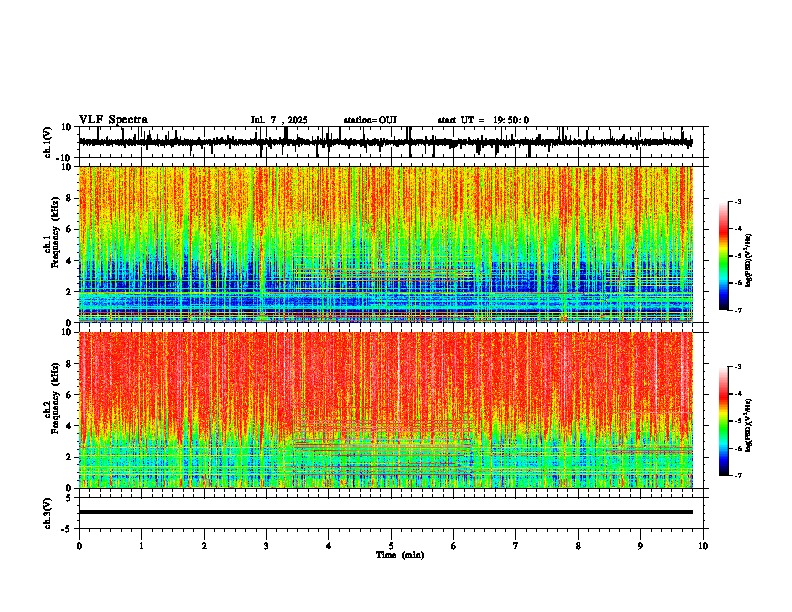Click the "6" kHz tick on ch.1 frequency axis
Screen dimensions: 792x612
pos(70,230)
